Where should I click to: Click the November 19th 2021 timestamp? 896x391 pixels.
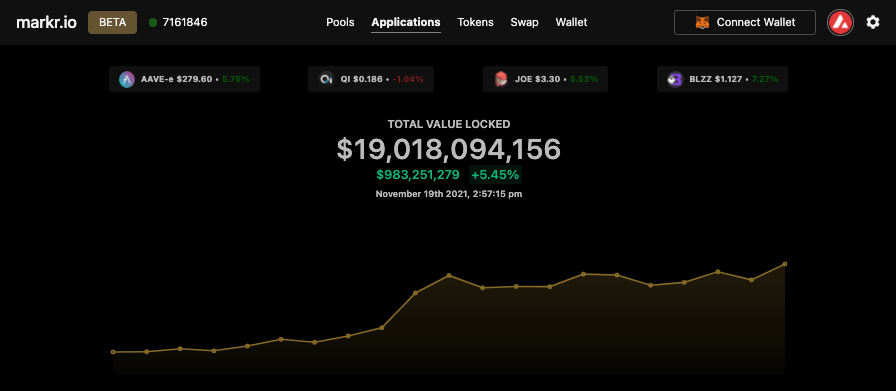coord(449,194)
